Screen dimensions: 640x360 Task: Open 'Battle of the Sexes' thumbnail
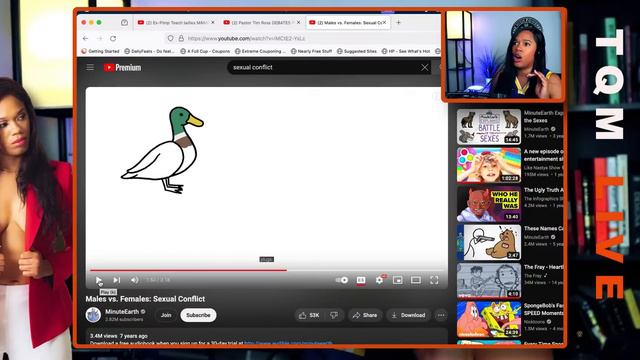[489, 127]
